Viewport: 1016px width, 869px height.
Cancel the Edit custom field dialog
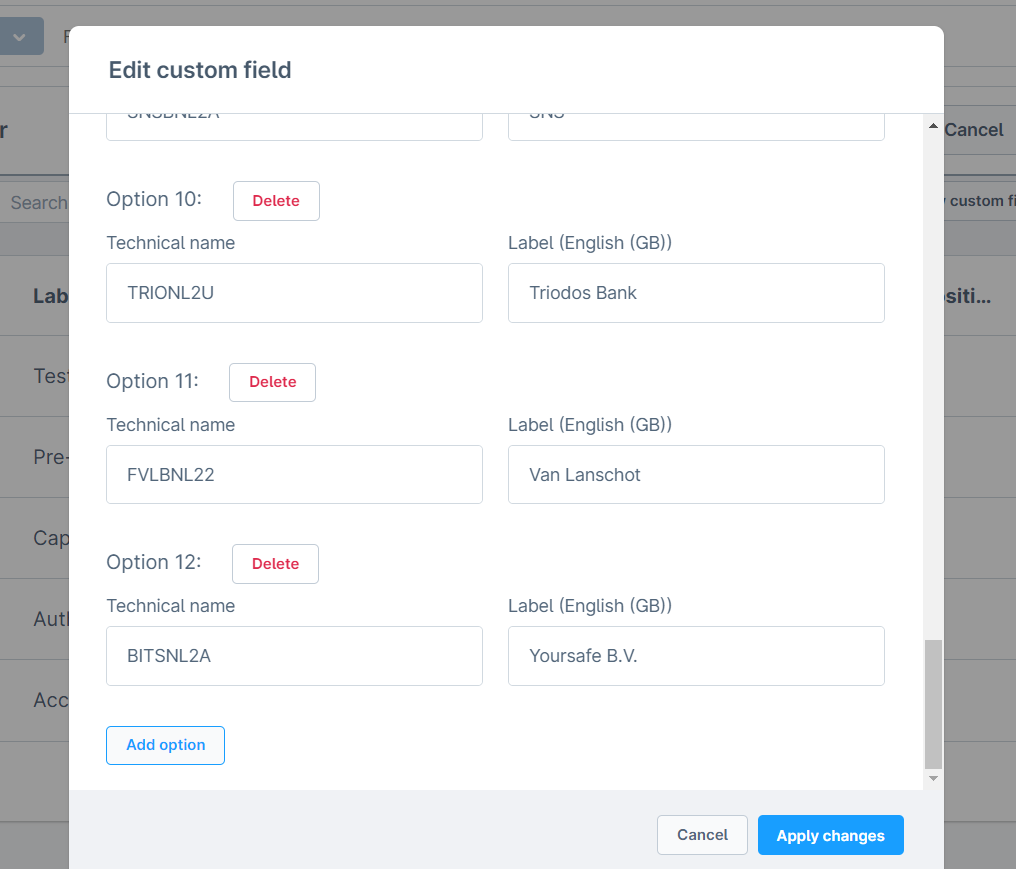tap(702, 835)
